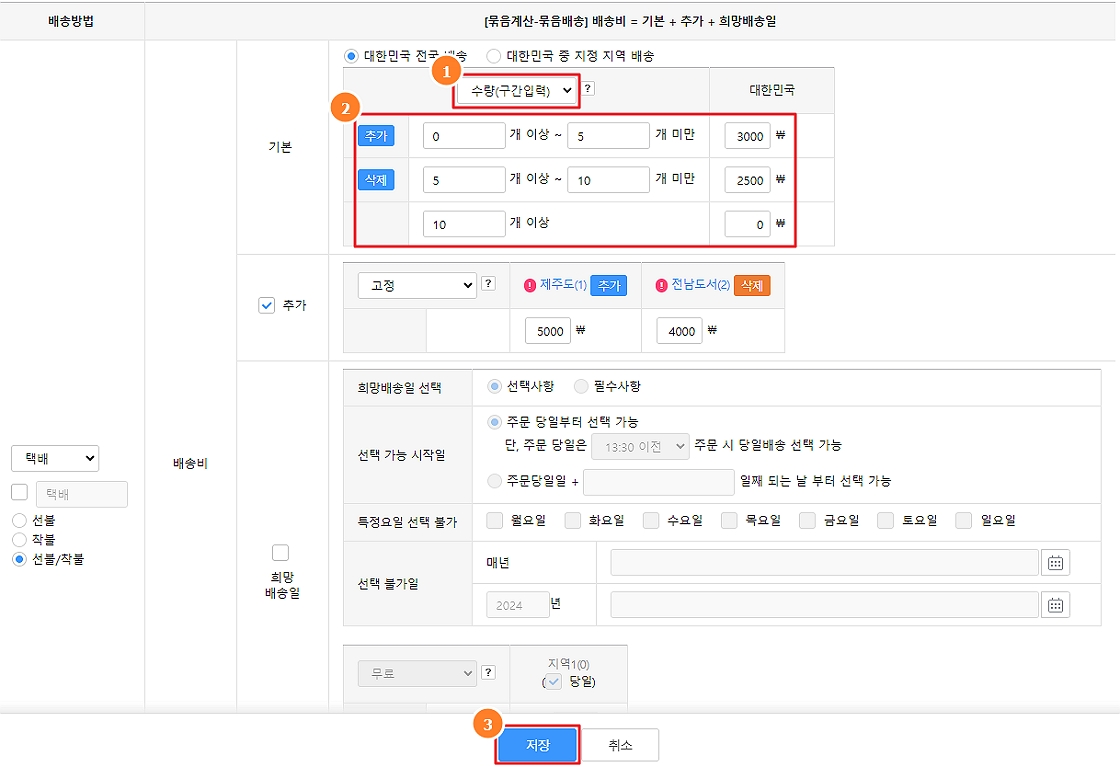The height and width of the screenshot is (767, 1120).
Task: Click the orange 삭제 button for 전남도서
Action: pyautogui.click(x=752, y=286)
